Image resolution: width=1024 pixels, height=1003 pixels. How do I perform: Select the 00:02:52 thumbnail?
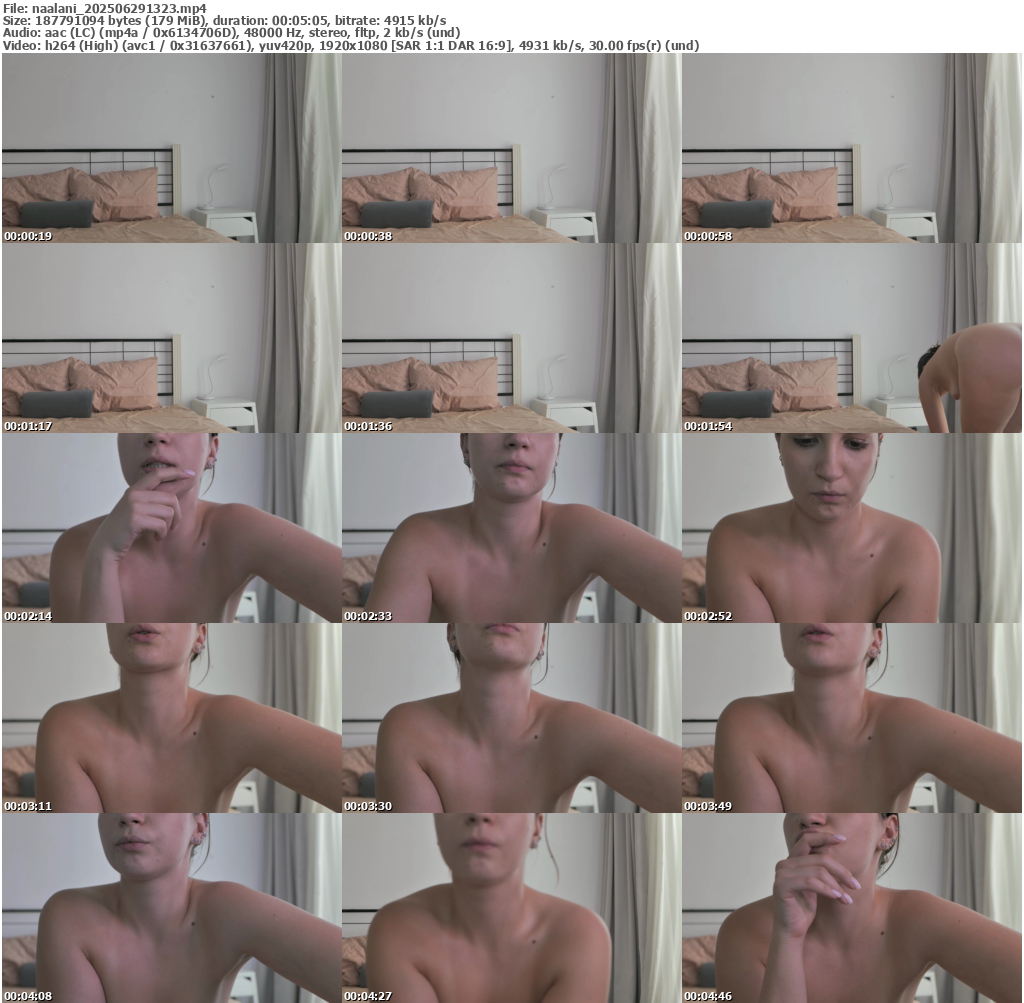(851, 528)
